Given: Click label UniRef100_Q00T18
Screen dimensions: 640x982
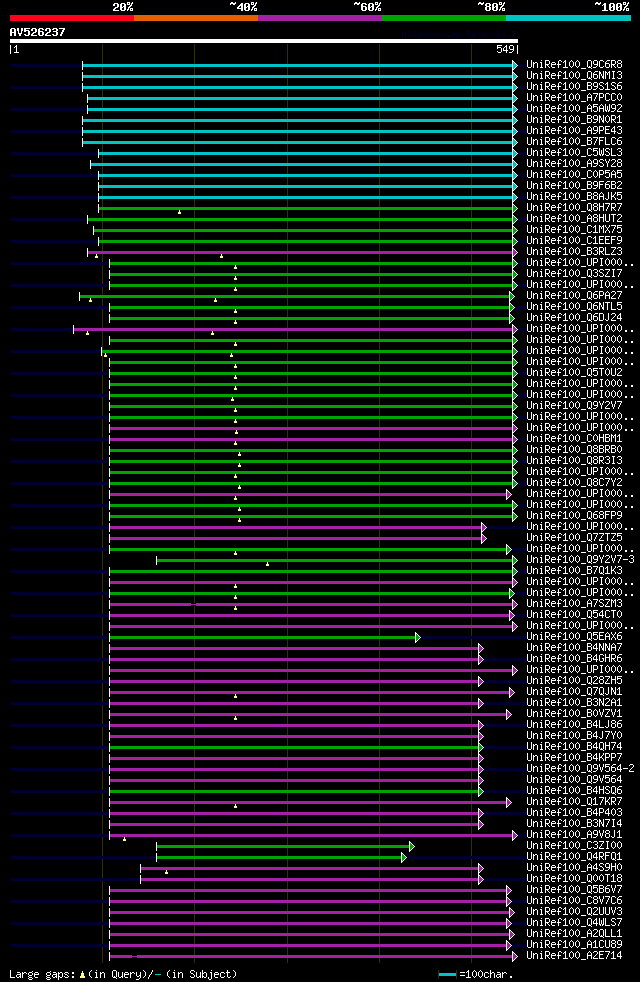Looking at the screenshot, I should pyautogui.click(x=574, y=879).
